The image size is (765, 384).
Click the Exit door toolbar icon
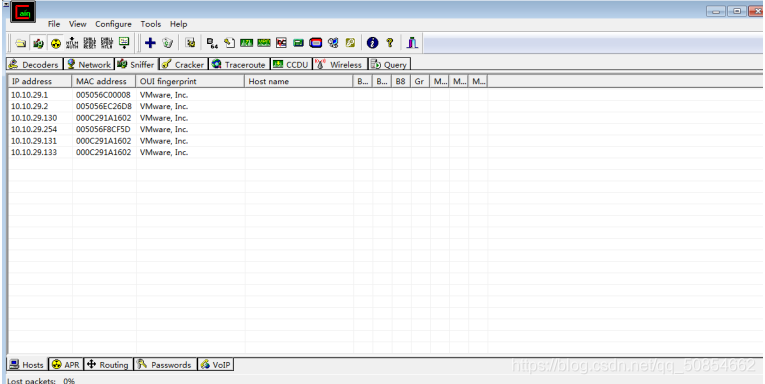[412, 43]
